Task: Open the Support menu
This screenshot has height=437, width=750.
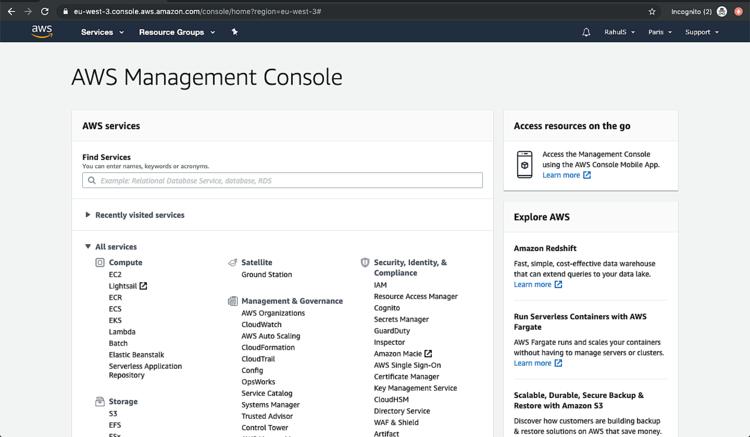Action: [x=702, y=32]
